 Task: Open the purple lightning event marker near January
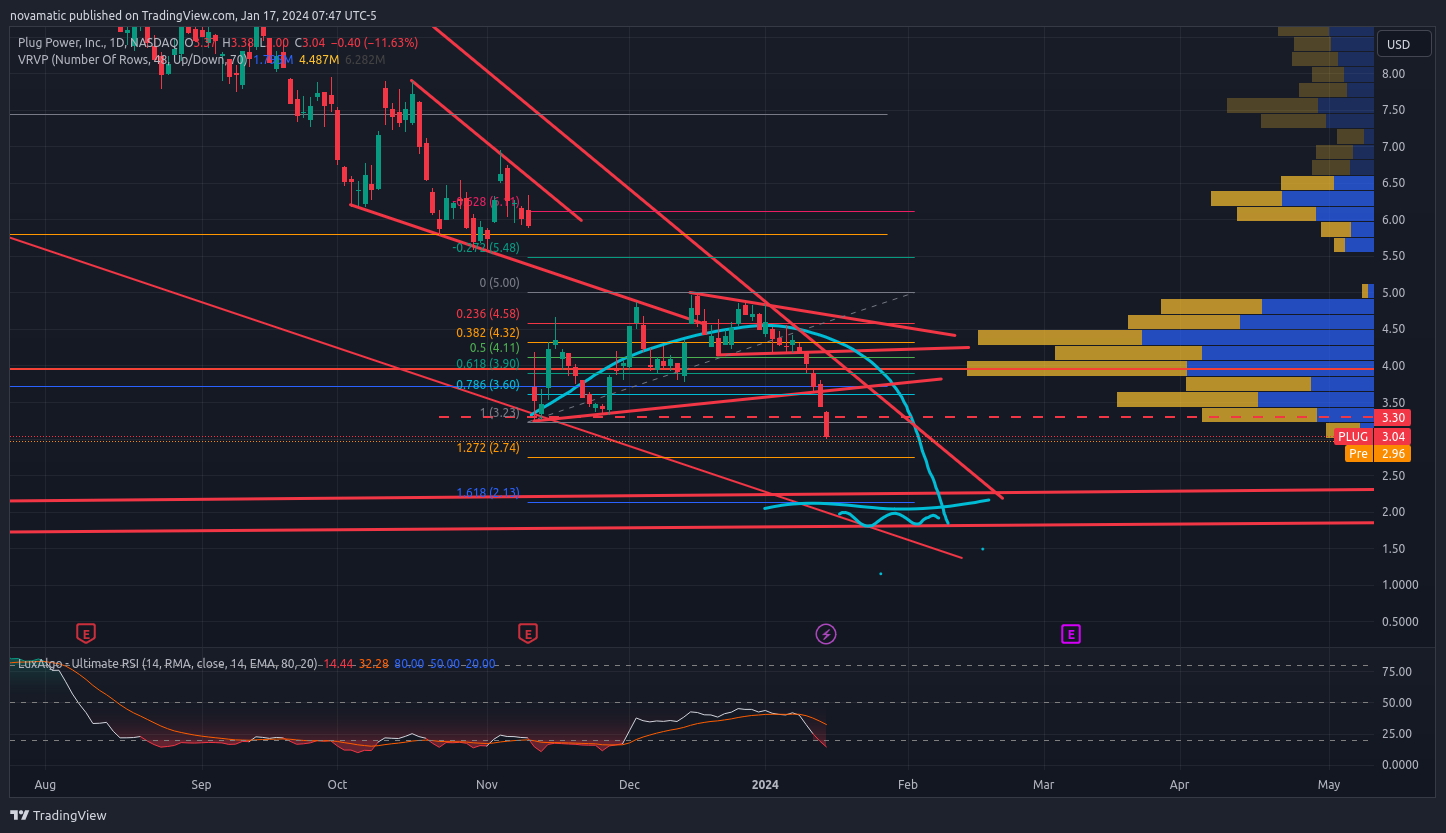pyautogui.click(x=826, y=633)
